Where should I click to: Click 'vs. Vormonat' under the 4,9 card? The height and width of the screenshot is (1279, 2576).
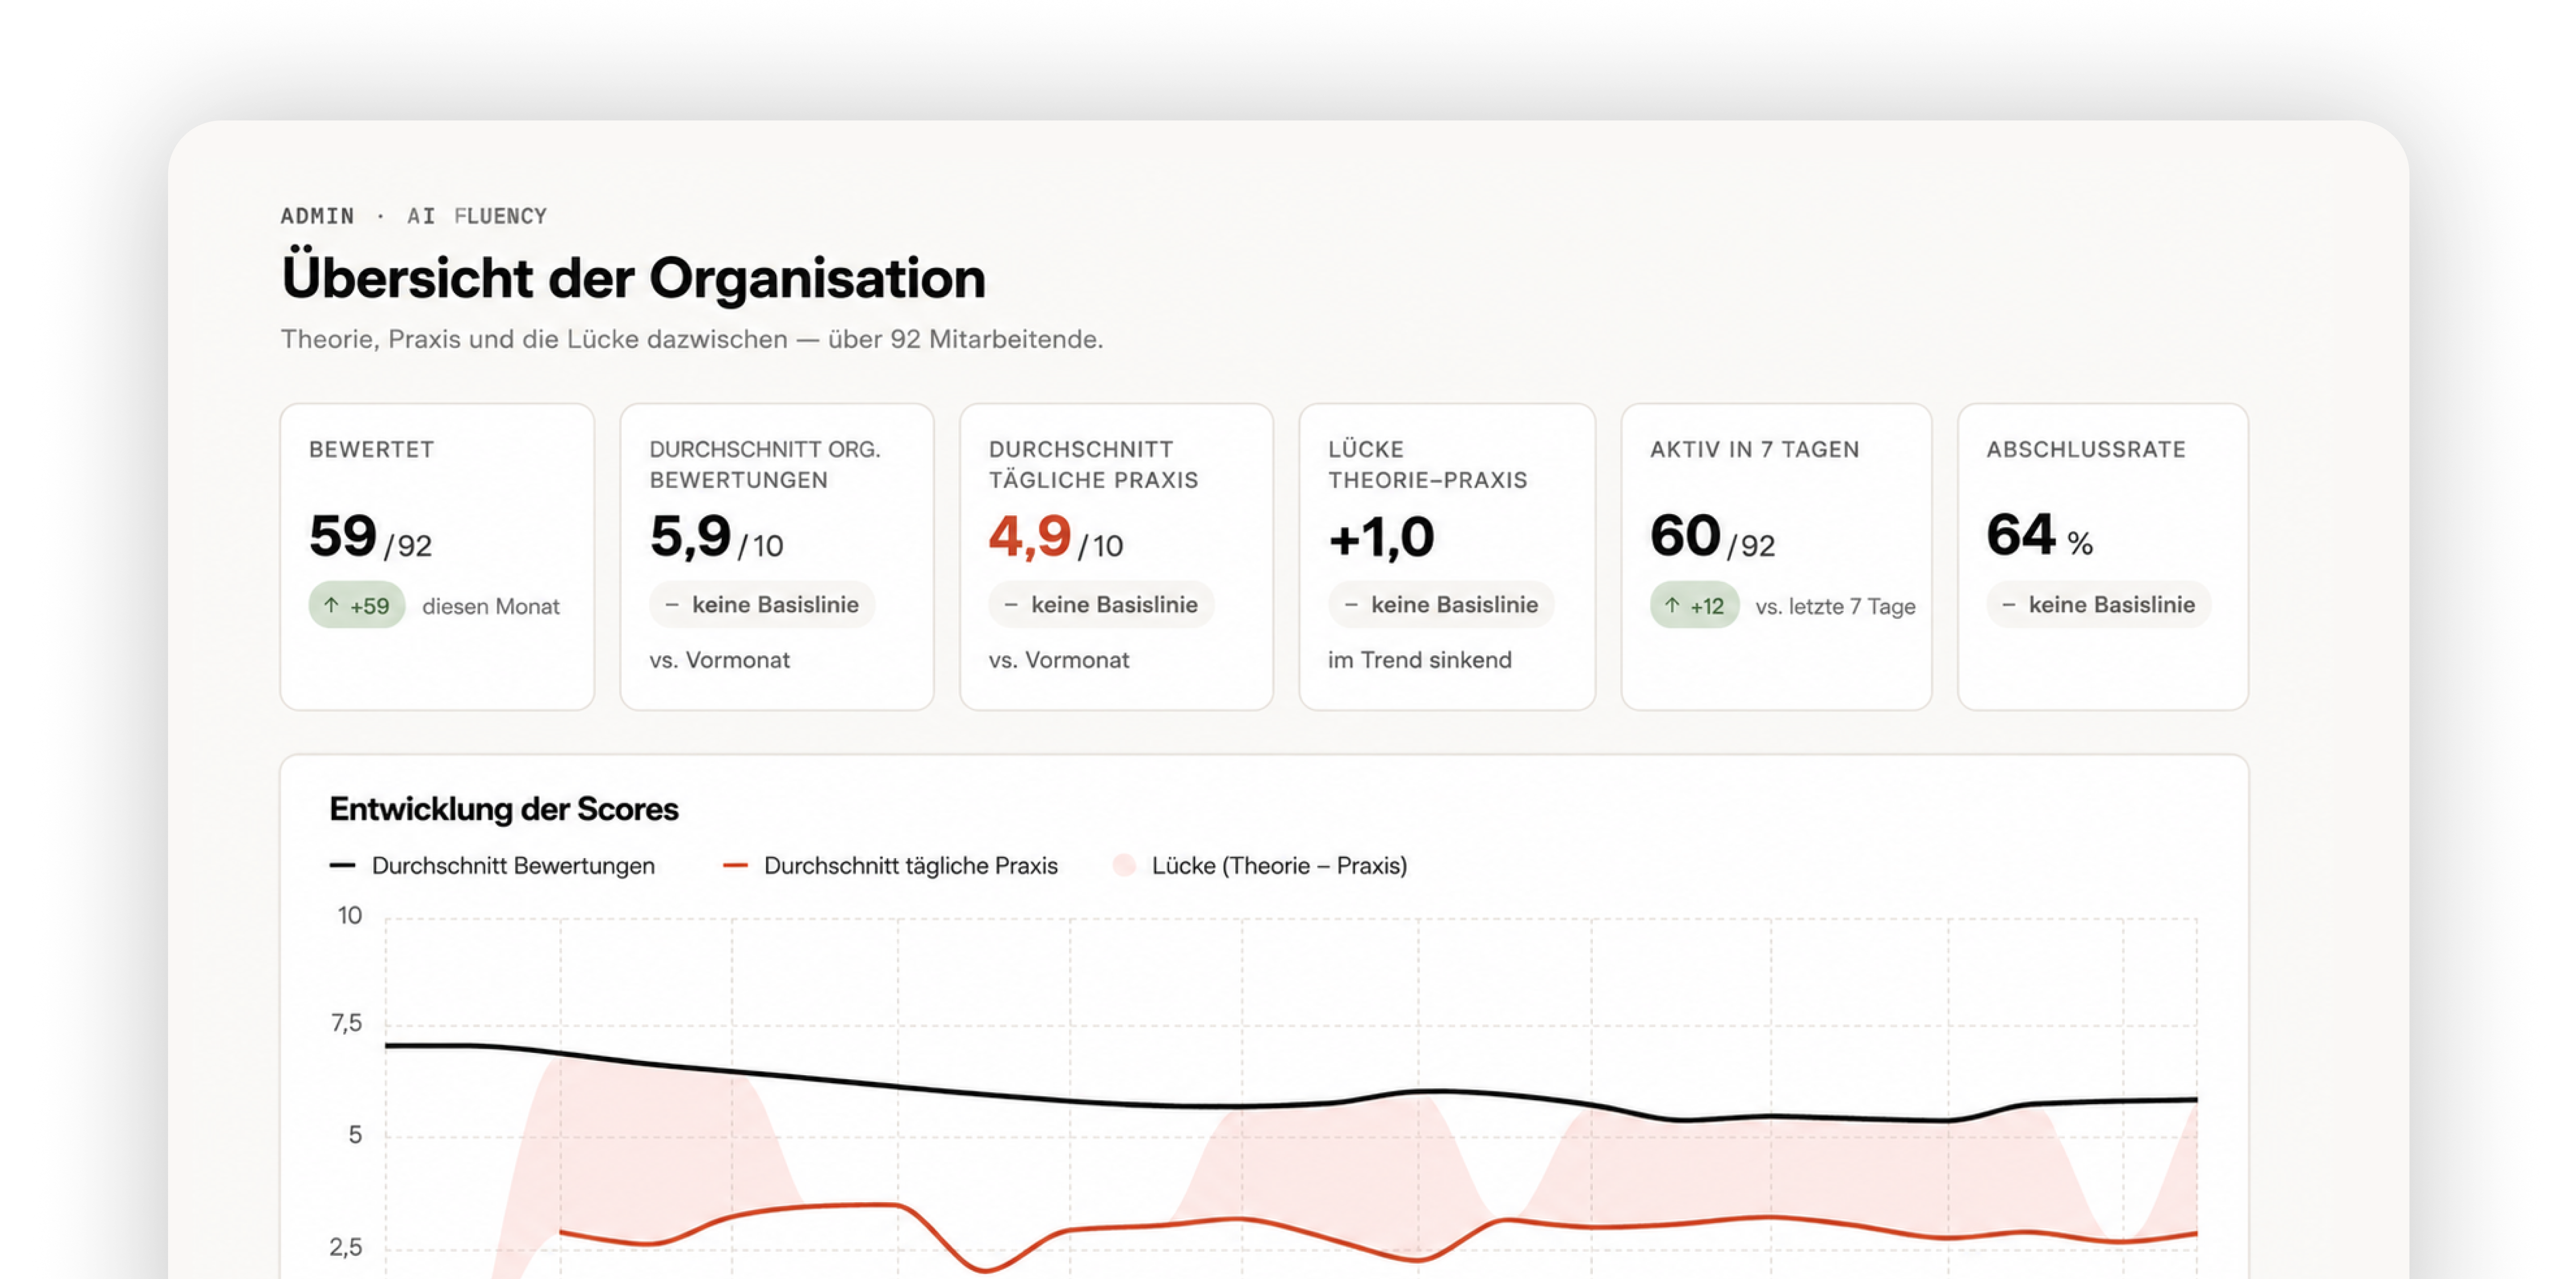(x=1059, y=660)
